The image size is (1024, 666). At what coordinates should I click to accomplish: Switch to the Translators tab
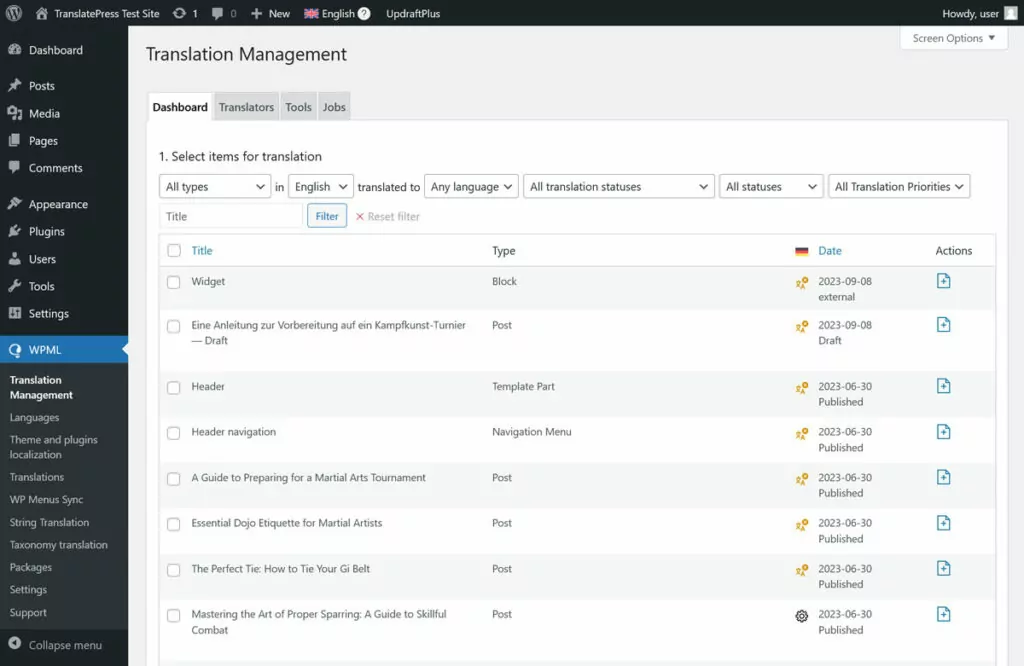pyautogui.click(x=246, y=106)
